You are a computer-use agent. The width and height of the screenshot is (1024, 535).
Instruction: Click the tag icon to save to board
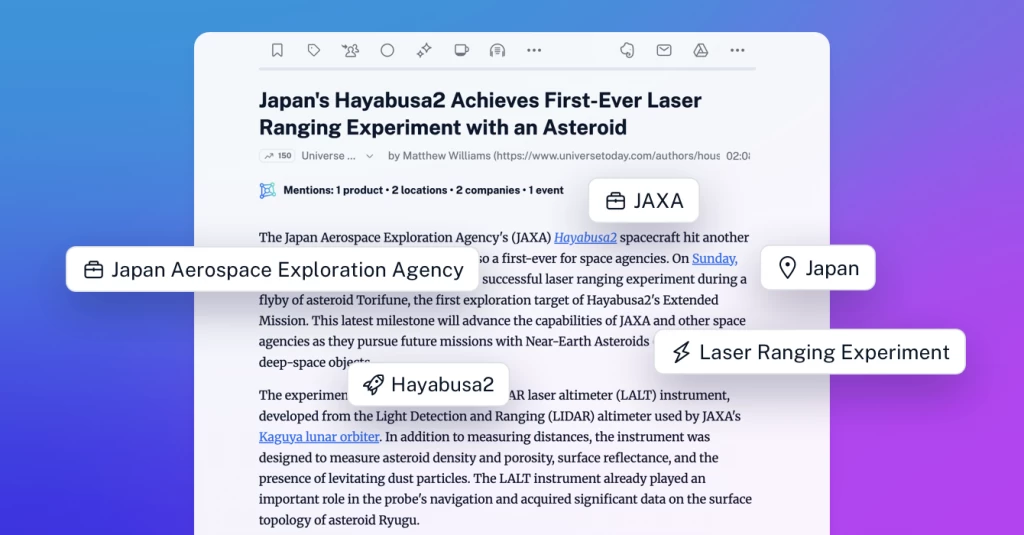(313, 50)
